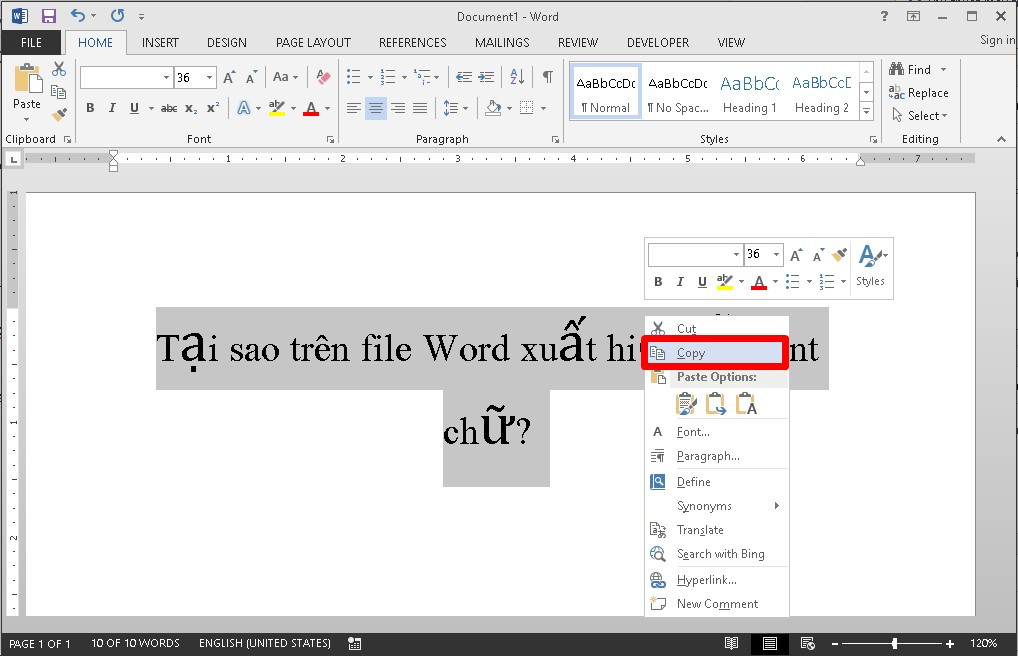
Task: Click Hyperlink... in the context menu
Action: tap(706, 580)
